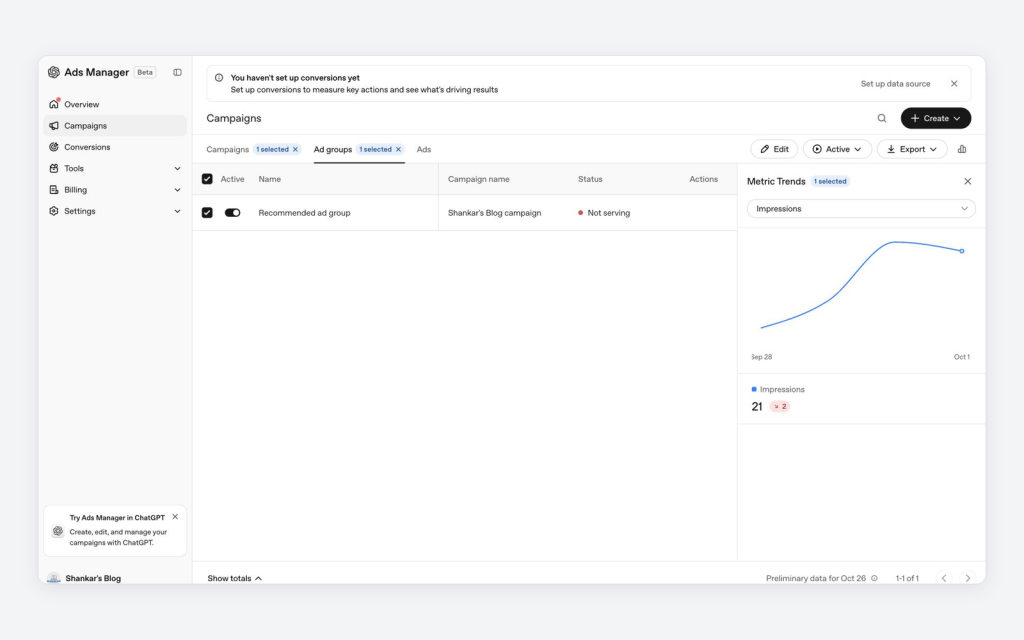Open Overview in the sidebar
The height and width of the screenshot is (640, 1024).
115,104
